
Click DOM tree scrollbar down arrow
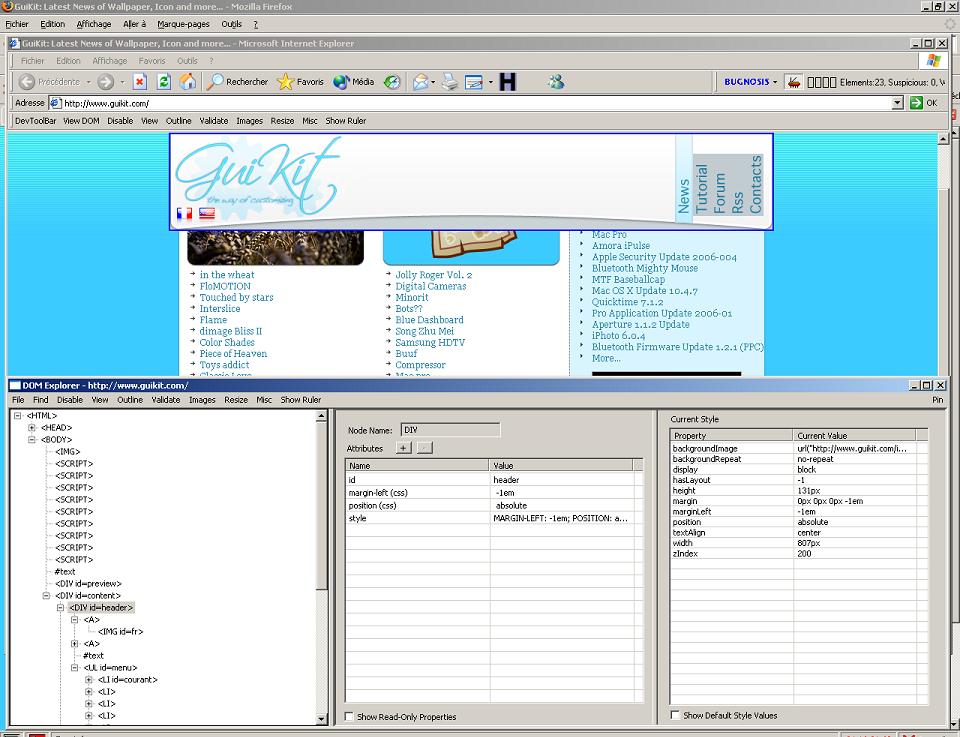point(321,719)
